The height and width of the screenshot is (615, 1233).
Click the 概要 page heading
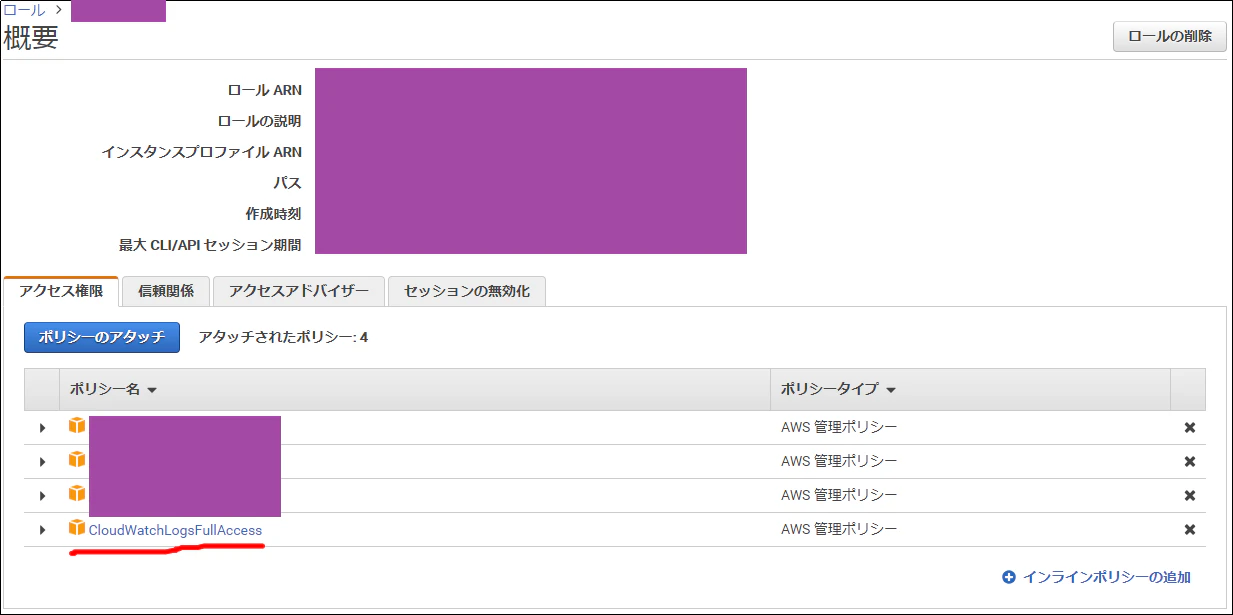click(x=31, y=38)
